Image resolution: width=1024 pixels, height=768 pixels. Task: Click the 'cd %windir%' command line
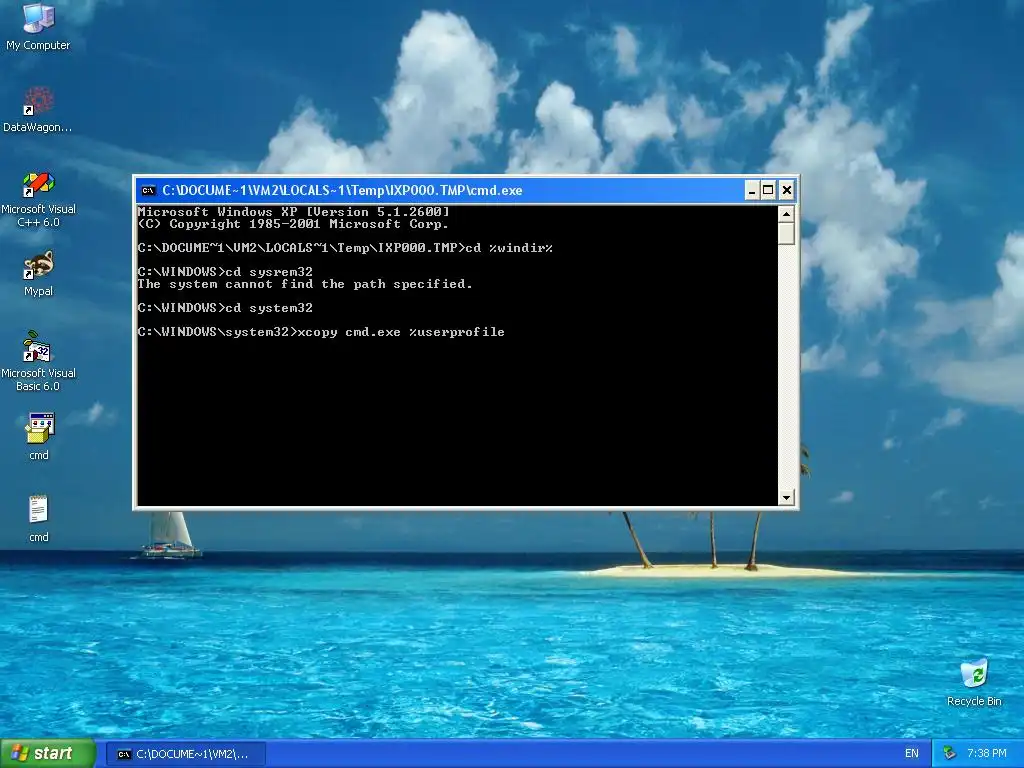[x=345, y=248]
